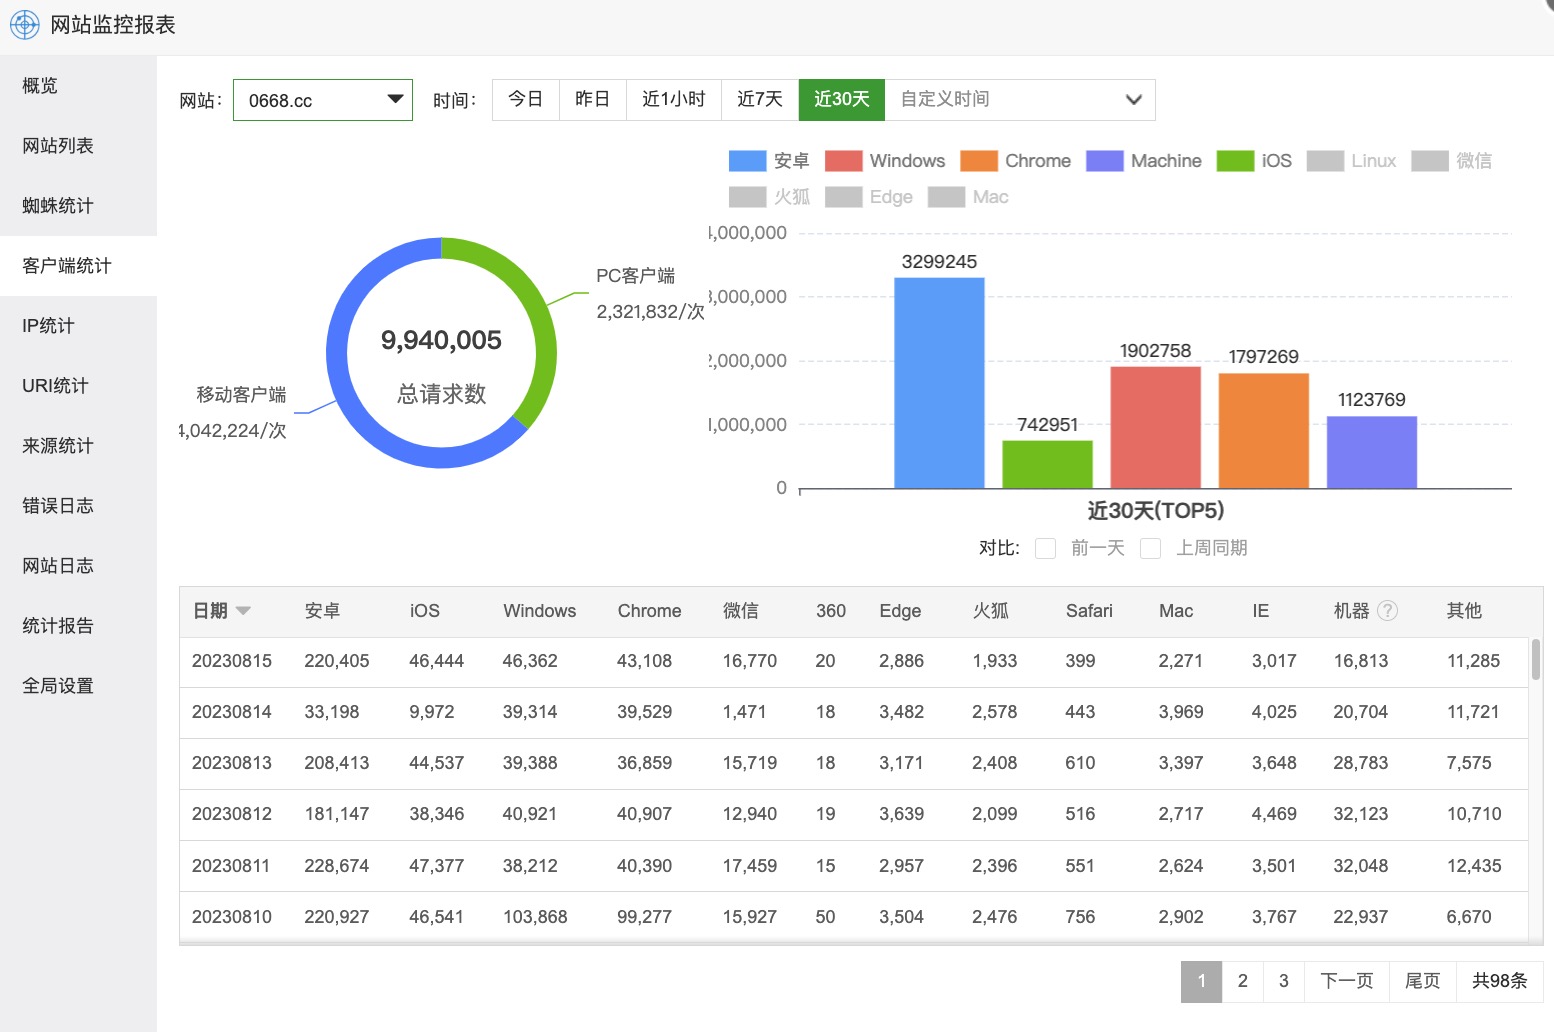Viewport: 1554px width, 1032px height.
Task: Open 错误日志 in the sidebar menu
Action: (58, 506)
